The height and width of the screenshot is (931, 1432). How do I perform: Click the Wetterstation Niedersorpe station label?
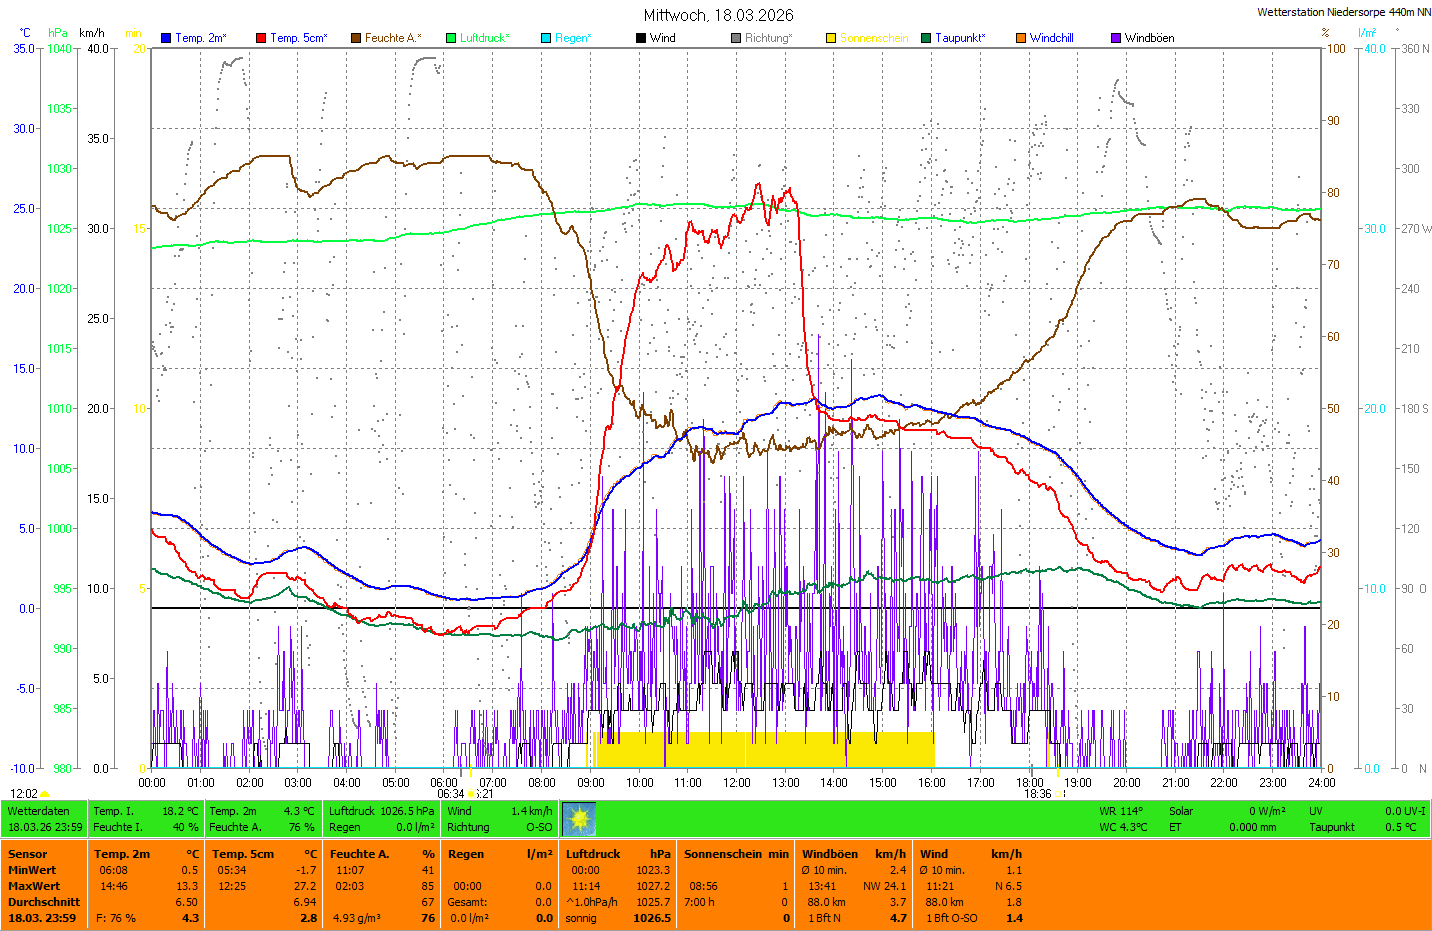pyautogui.click(x=1343, y=12)
